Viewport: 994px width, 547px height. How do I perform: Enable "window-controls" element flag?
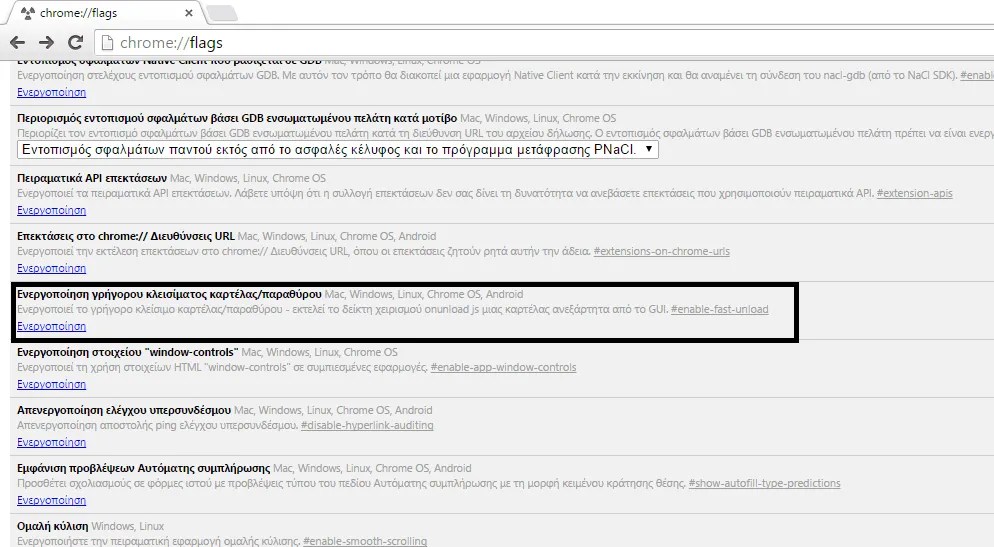(51, 384)
